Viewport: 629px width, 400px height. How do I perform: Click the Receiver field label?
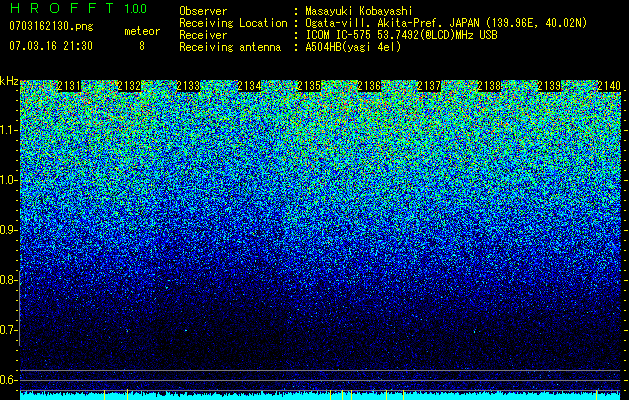point(203,35)
